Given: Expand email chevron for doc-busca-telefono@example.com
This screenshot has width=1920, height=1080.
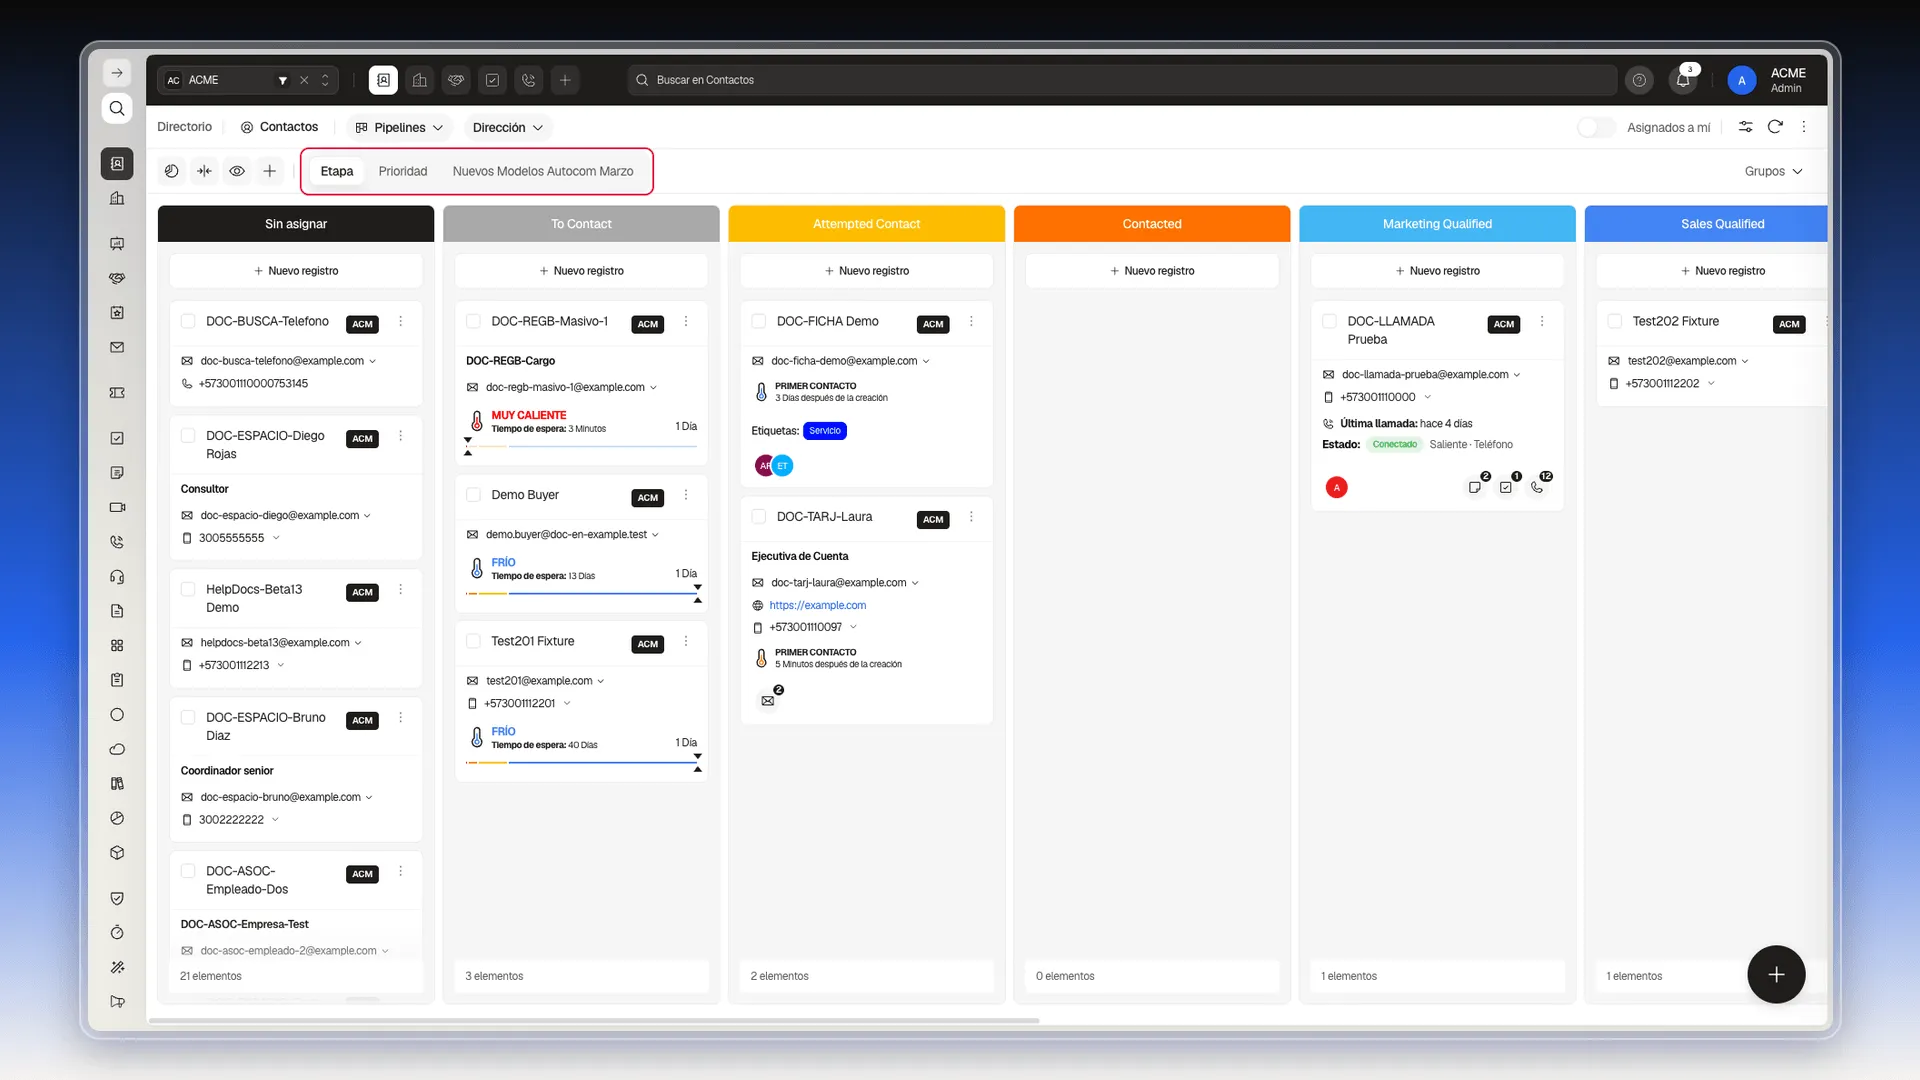Looking at the screenshot, I should tap(373, 361).
